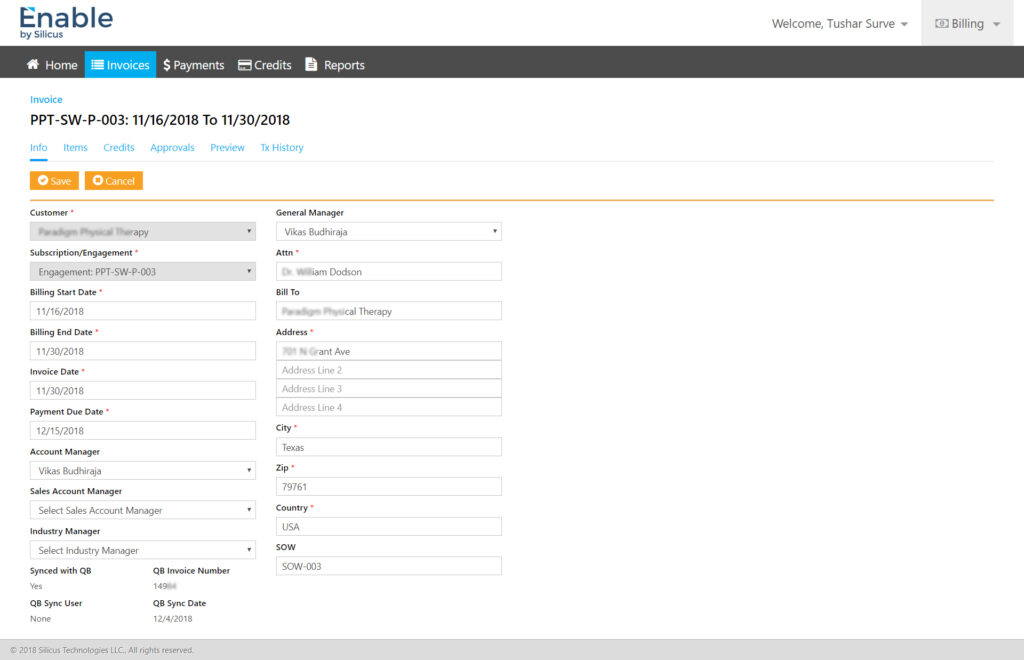Click the Address Line 4 field
1024x660 pixels.
tap(389, 407)
